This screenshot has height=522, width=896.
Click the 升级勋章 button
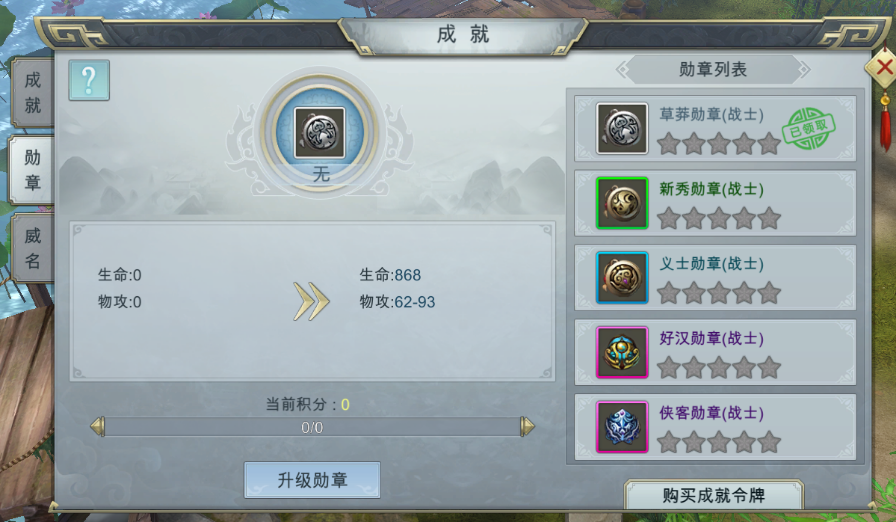[312, 480]
